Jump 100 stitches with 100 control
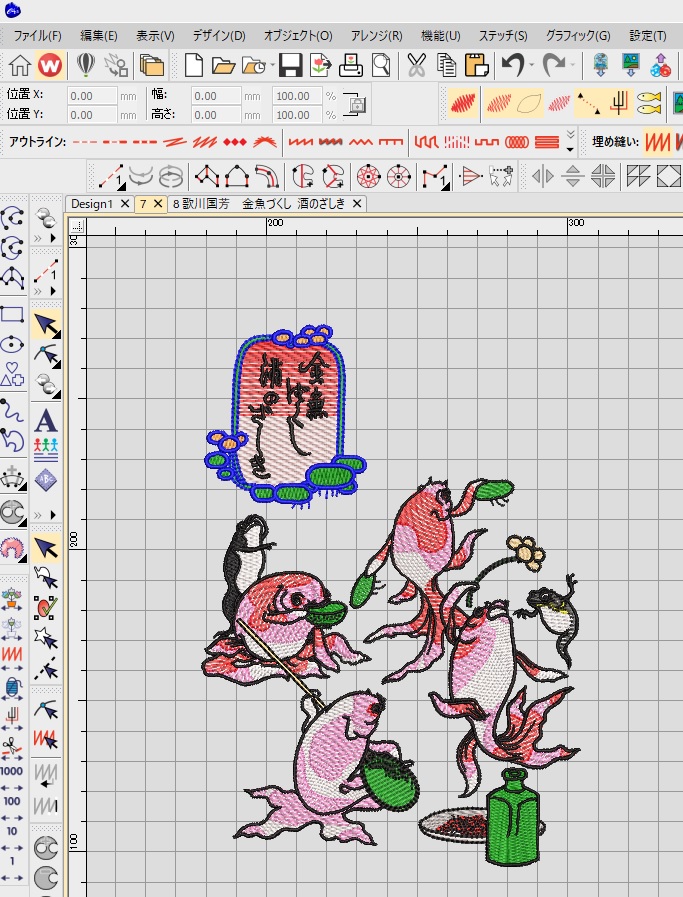The width and height of the screenshot is (683, 897). (12, 801)
